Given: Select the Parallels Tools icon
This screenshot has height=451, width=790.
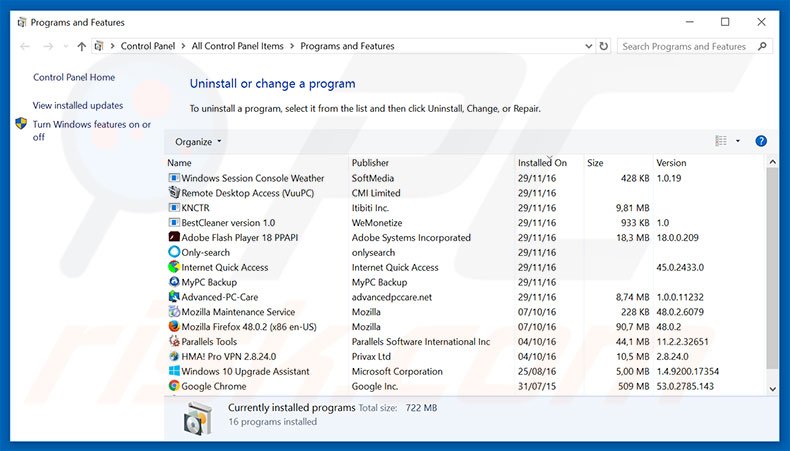Looking at the screenshot, I should [x=174, y=341].
